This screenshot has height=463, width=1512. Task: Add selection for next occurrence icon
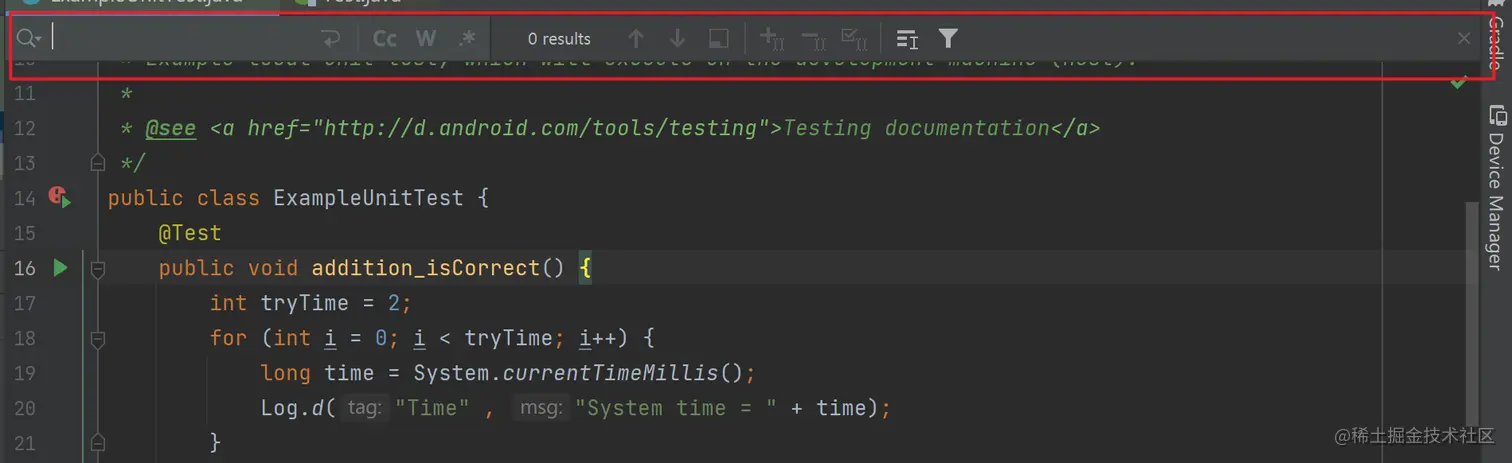coord(771,39)
